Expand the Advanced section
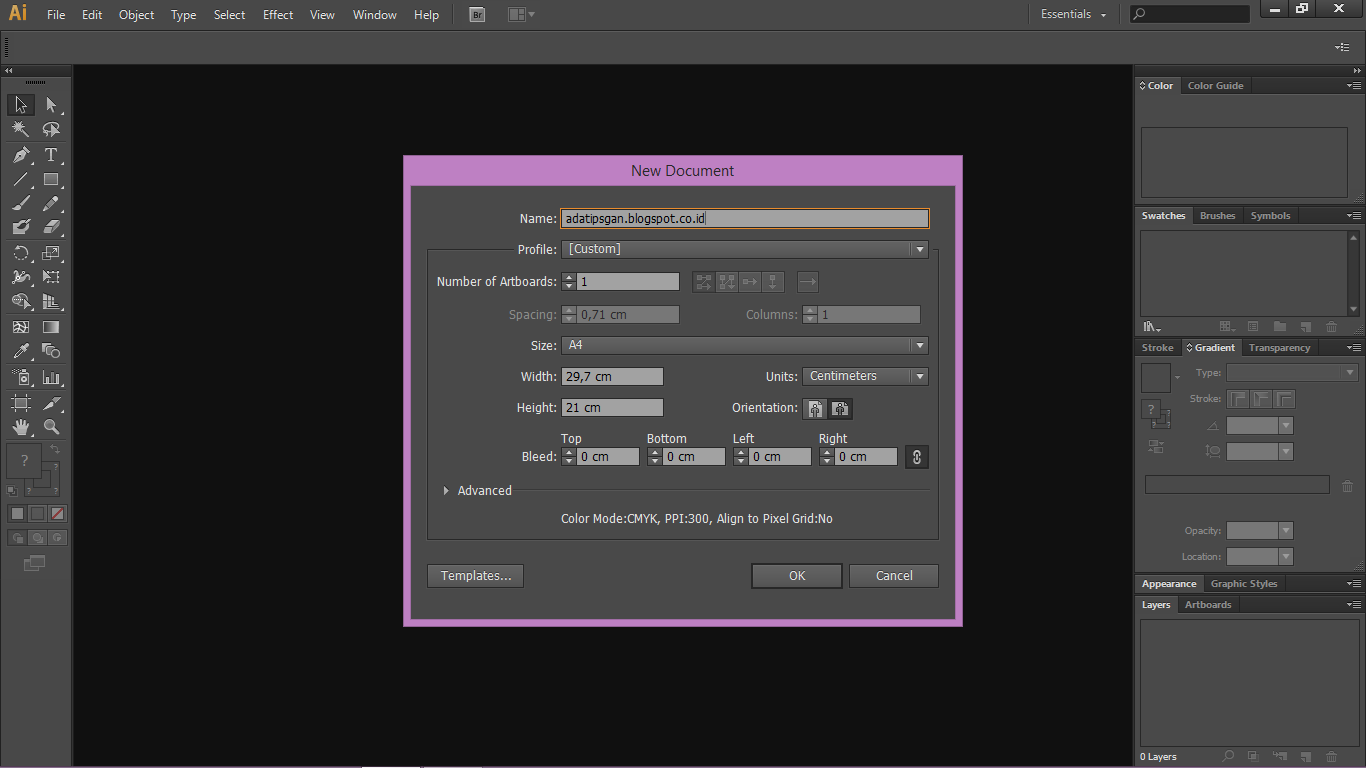 click(478, 490)
